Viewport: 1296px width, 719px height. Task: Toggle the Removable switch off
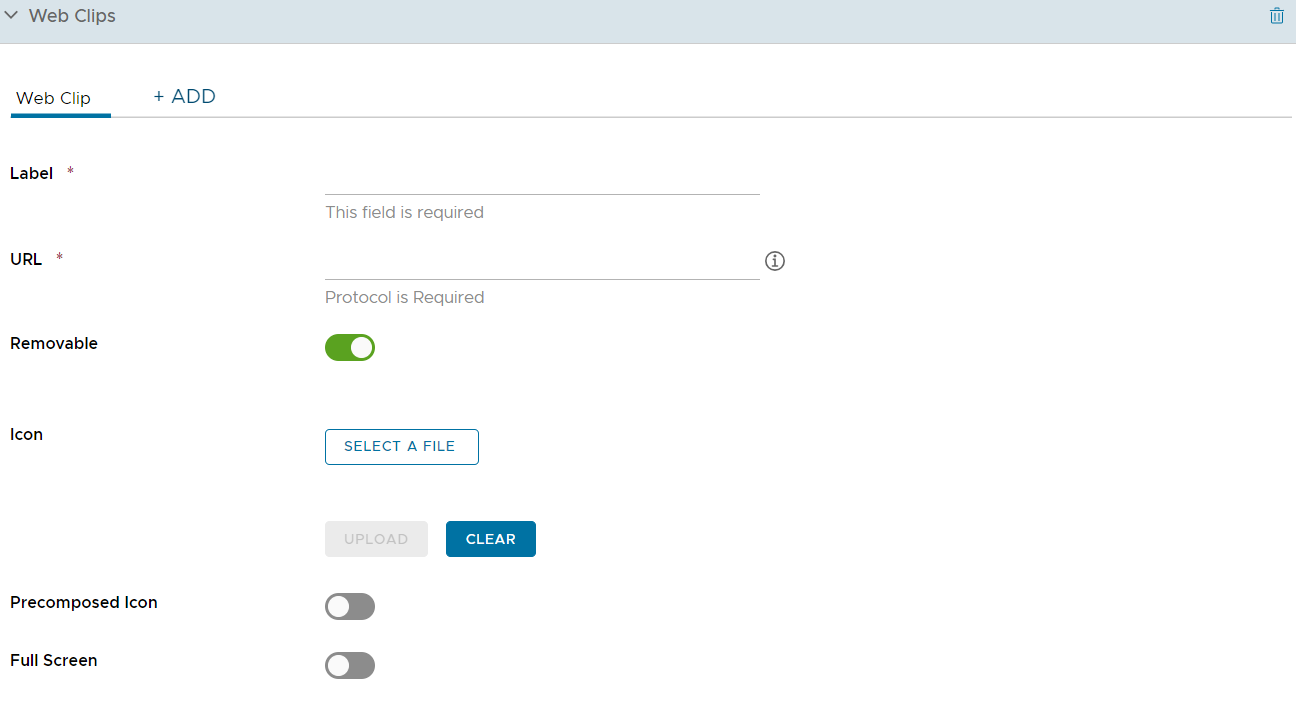pos(350,348)
